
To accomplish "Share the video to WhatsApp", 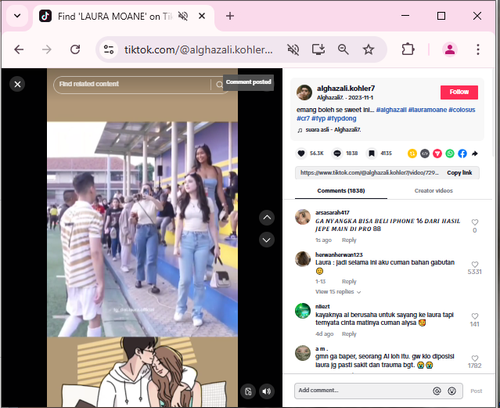I will 450,153.
